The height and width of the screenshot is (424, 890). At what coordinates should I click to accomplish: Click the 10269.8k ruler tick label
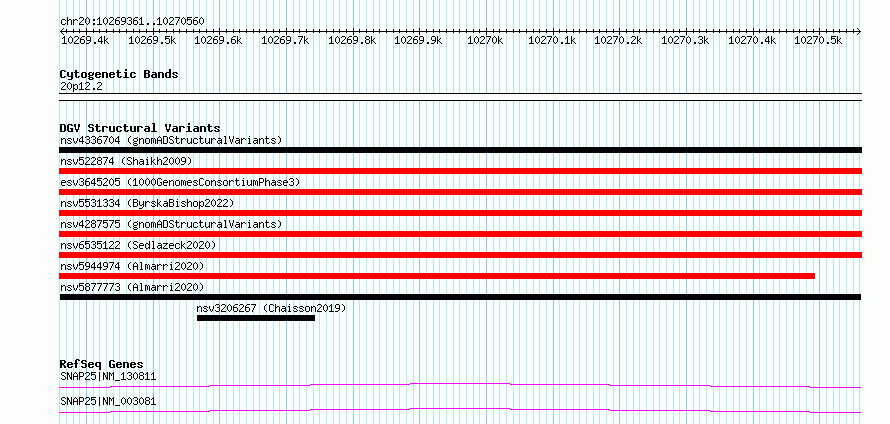click(x=352, y=40)
